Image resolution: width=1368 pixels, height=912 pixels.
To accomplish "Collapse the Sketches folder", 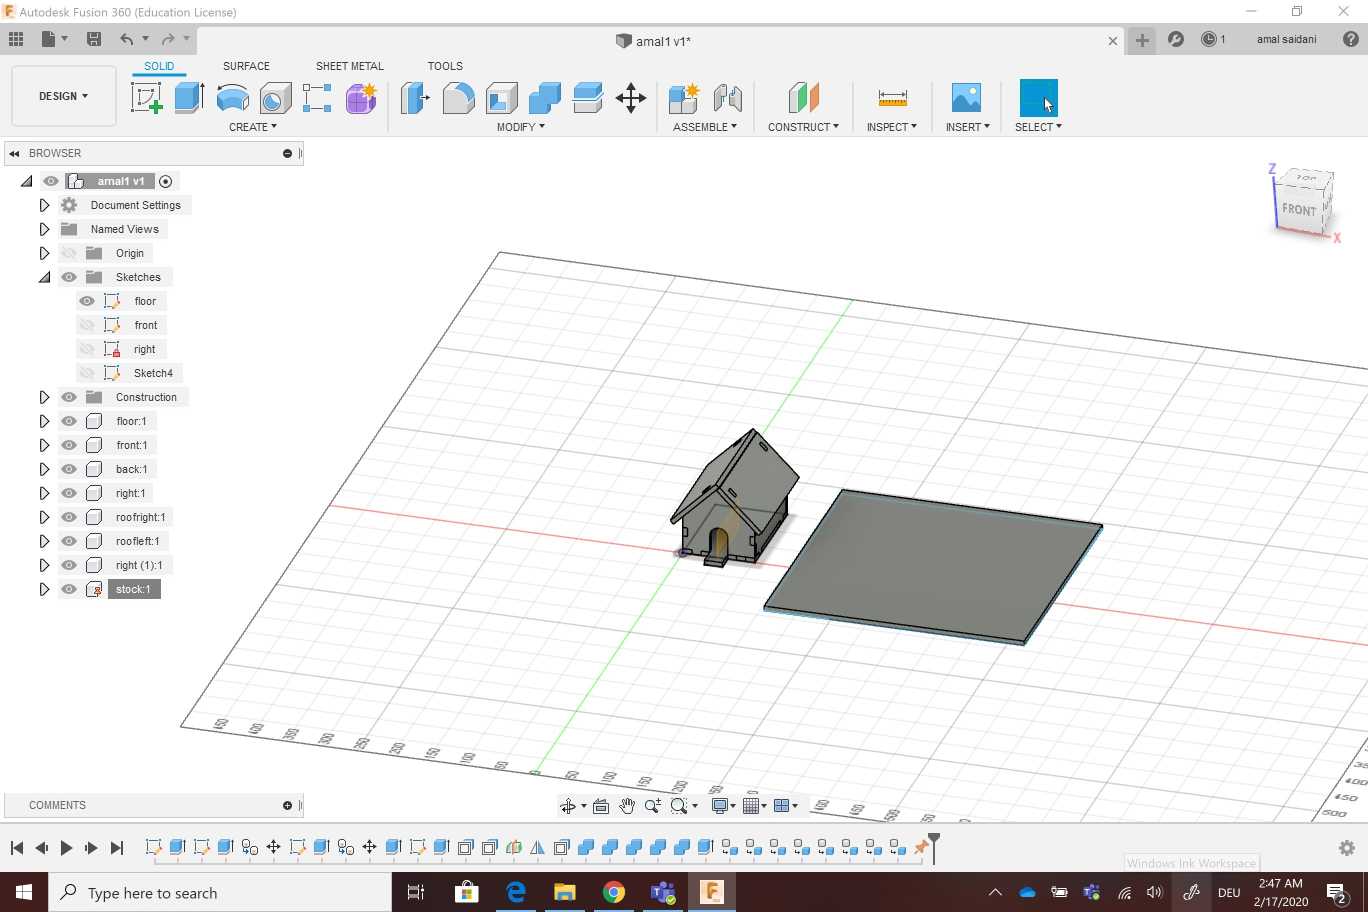I will click(44, 277).
